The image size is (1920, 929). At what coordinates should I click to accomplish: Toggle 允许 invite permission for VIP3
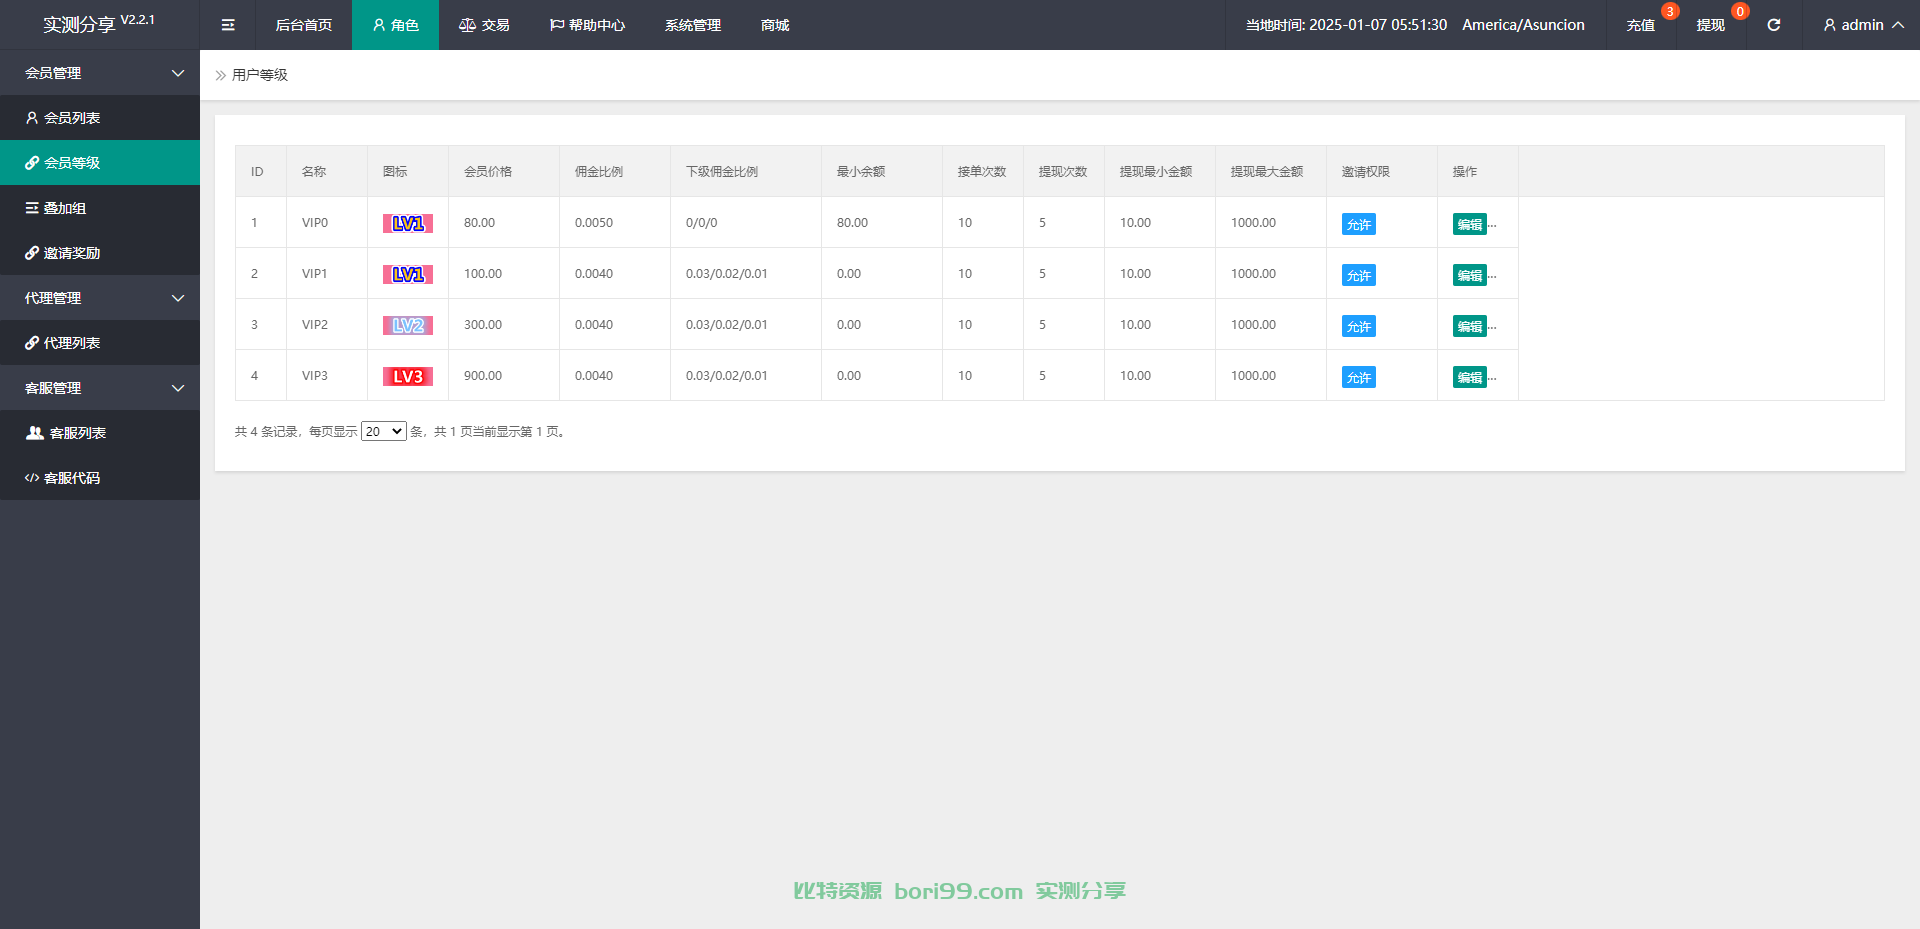[1359, 377]
